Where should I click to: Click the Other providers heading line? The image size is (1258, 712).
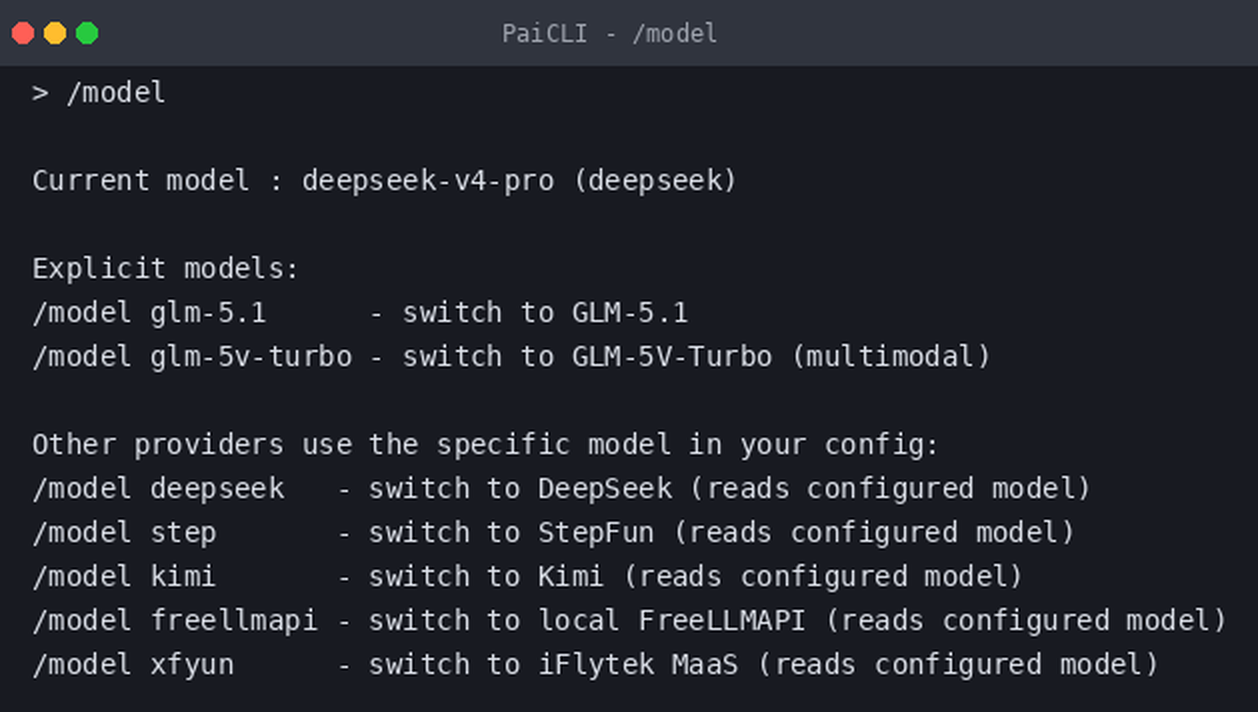pos(486,445)
